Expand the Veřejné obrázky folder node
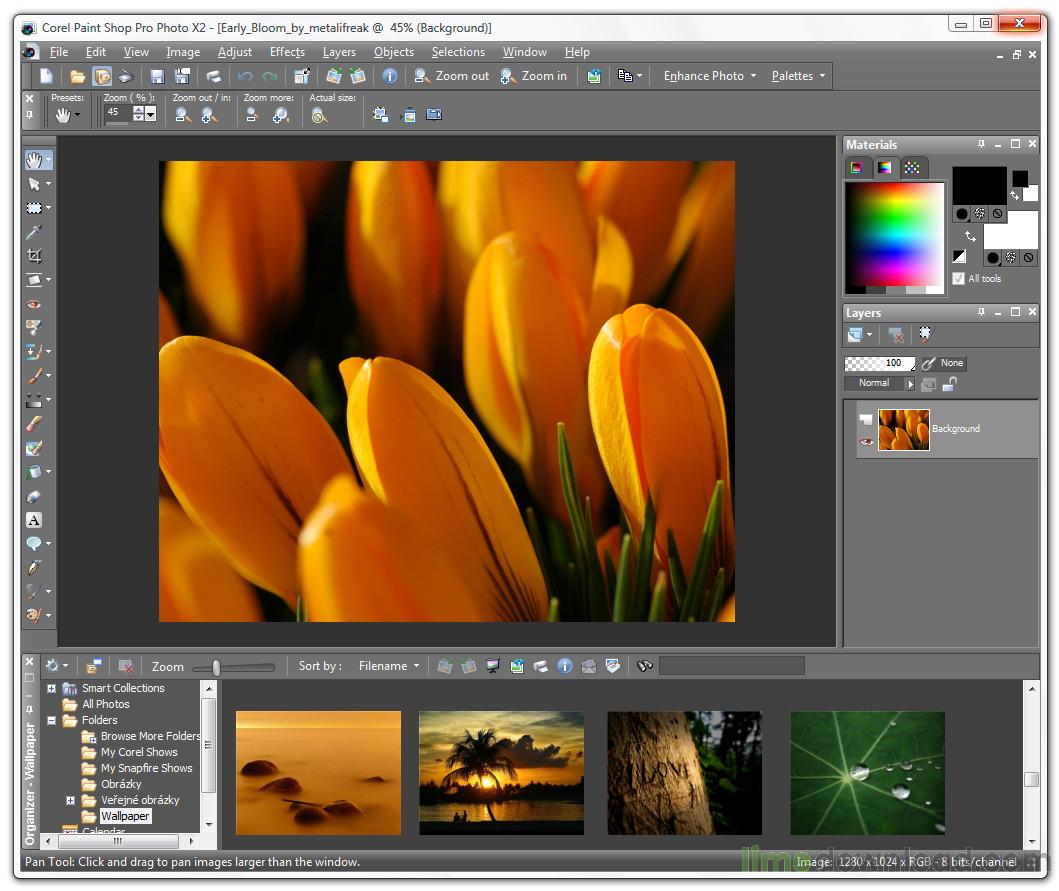1059x891 pixels. (70, 800)
